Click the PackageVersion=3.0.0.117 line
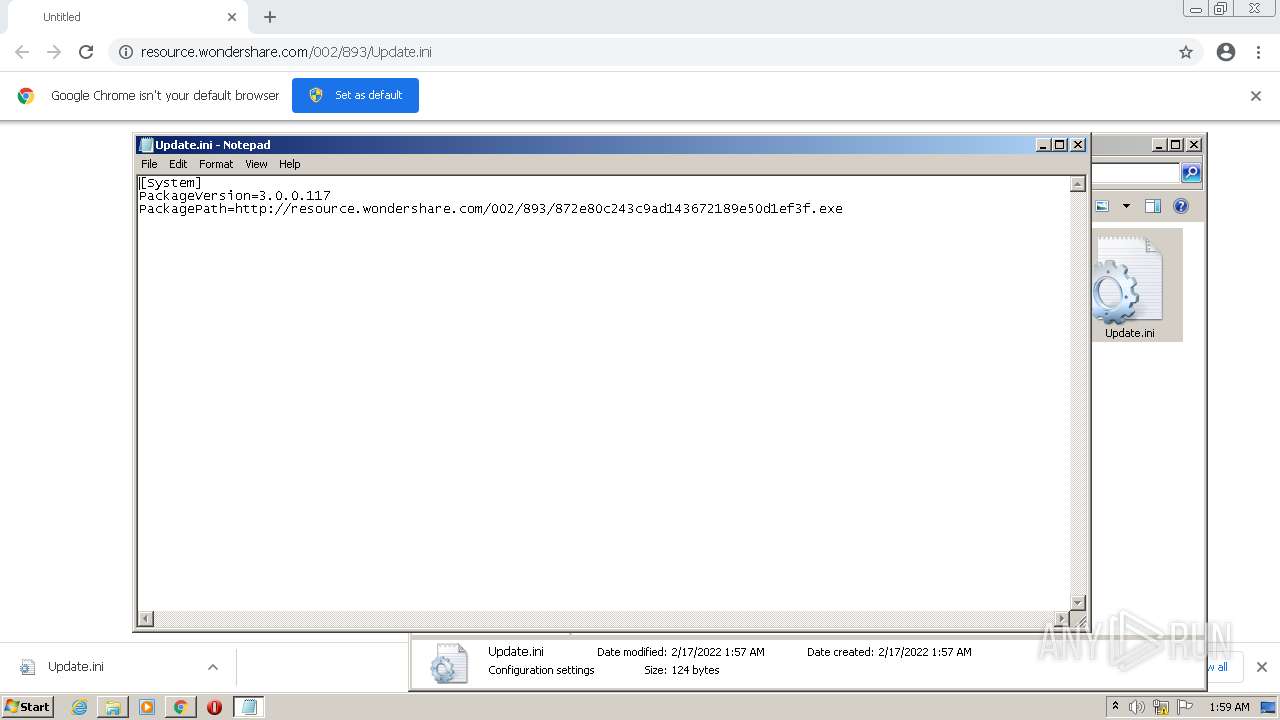This screenshot has width=1280, height=720. 235,196
